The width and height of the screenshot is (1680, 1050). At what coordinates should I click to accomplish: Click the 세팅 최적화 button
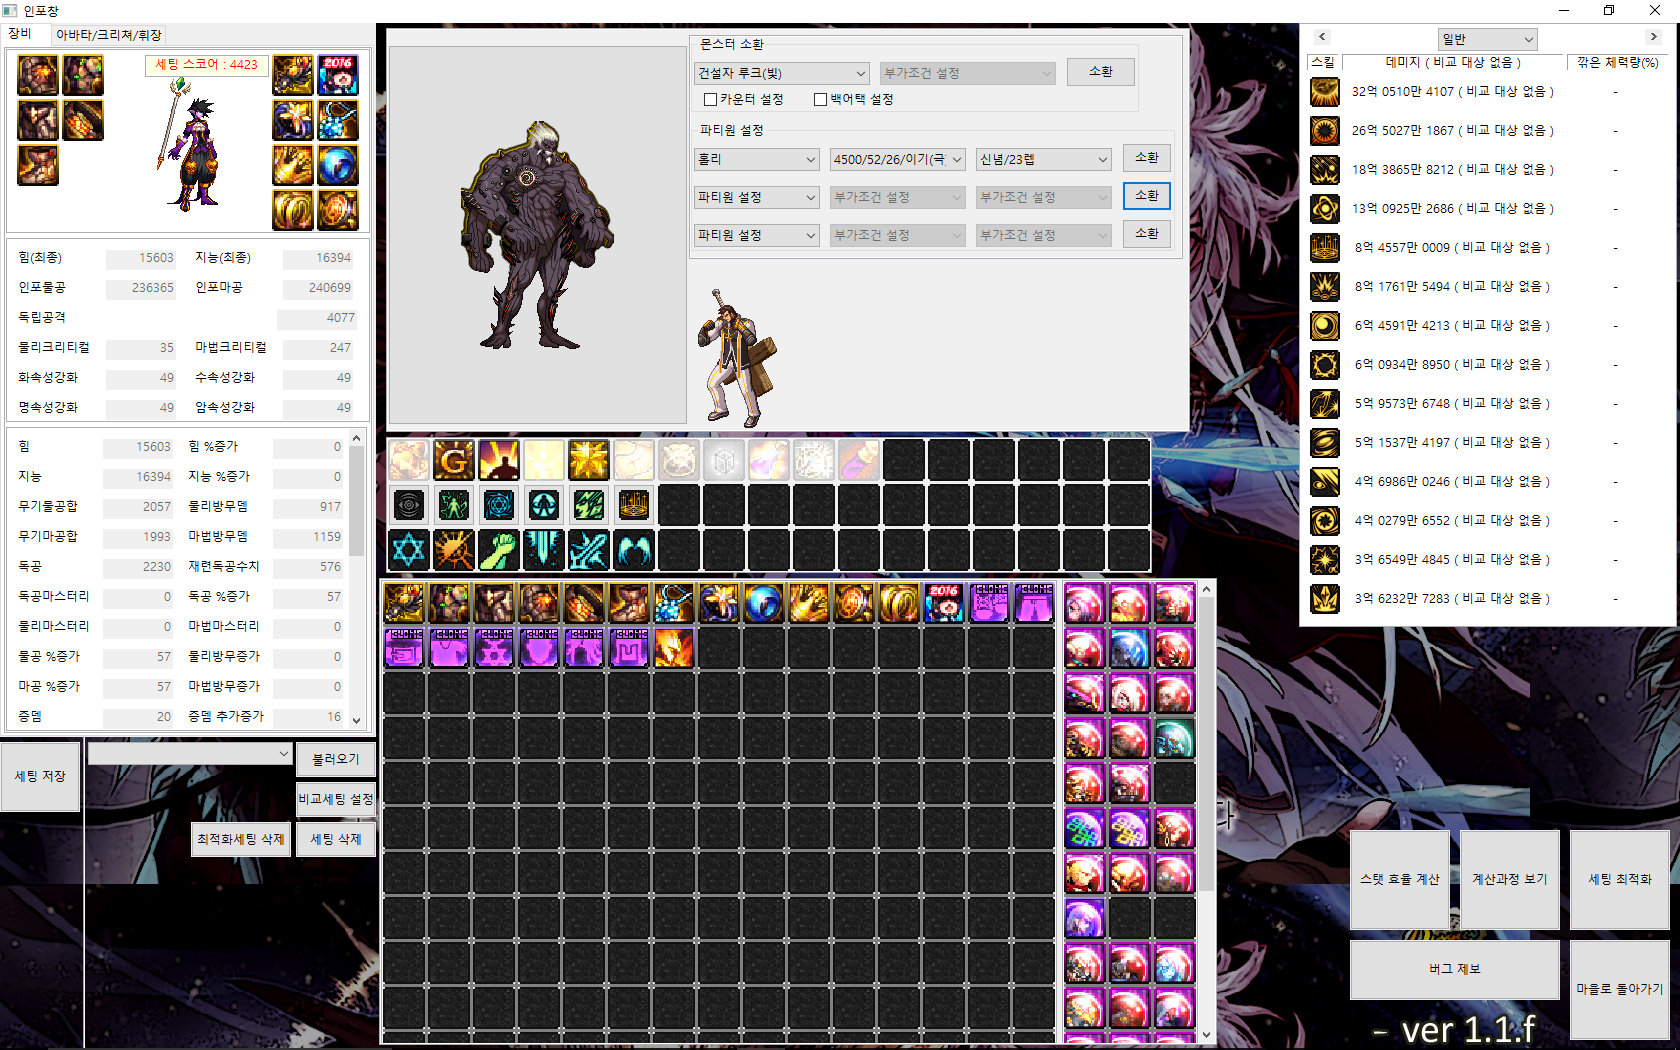coord(1619,879)
